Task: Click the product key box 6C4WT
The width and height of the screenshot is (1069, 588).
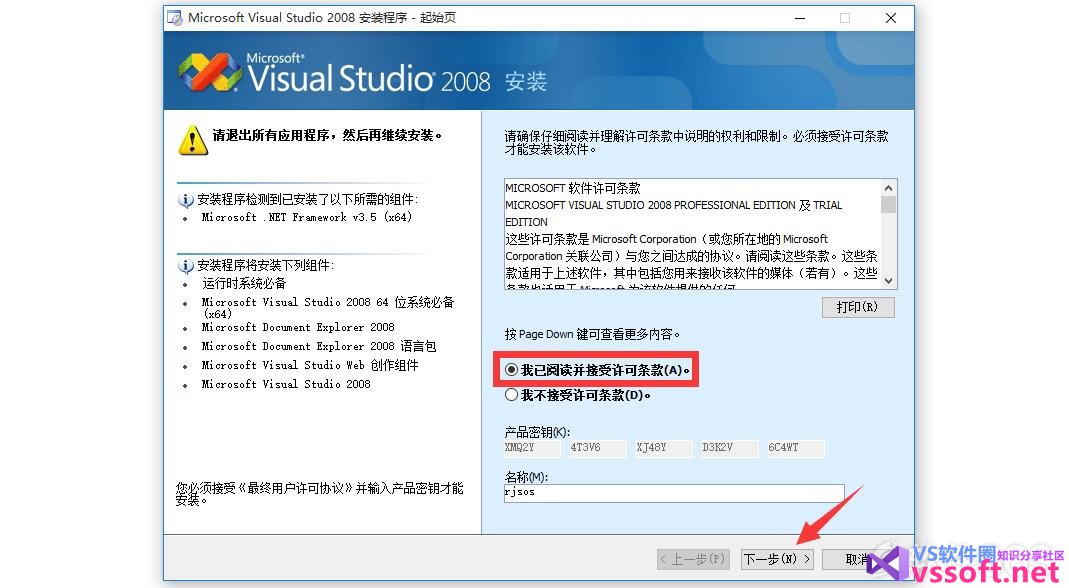Action: [x=796, y=447]
